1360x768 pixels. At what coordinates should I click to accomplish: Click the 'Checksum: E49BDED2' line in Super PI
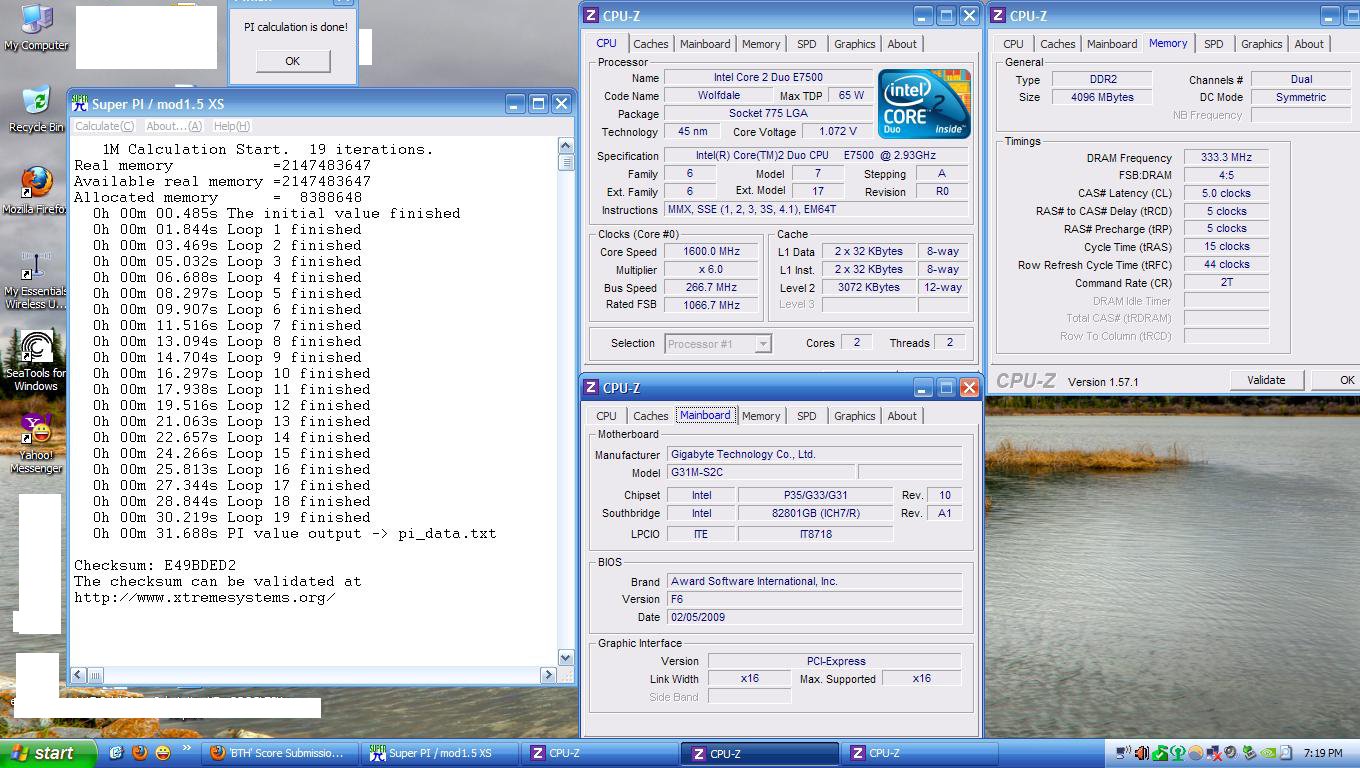pos(155,565)
